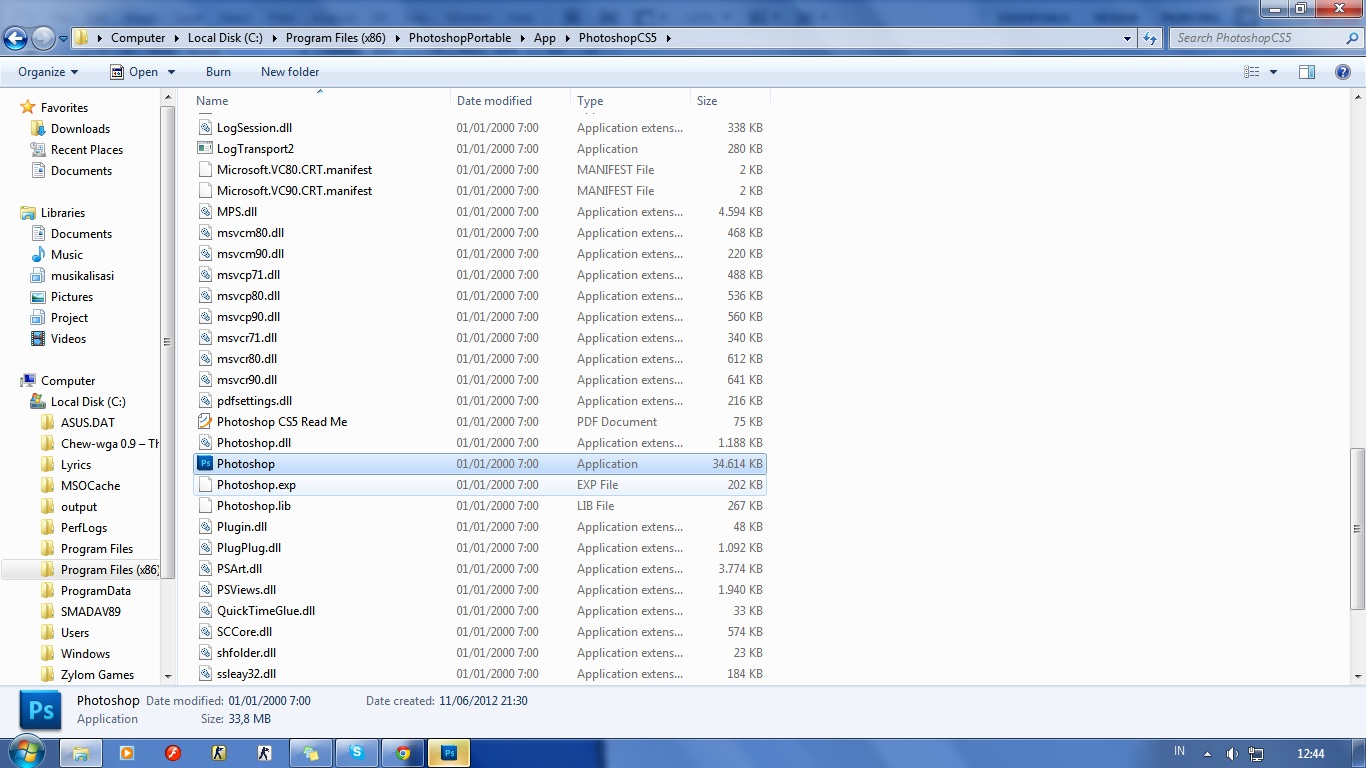Click the Local Disk (C:) drive icon
Screen dimensions: 1366x768
click(38, 401)
